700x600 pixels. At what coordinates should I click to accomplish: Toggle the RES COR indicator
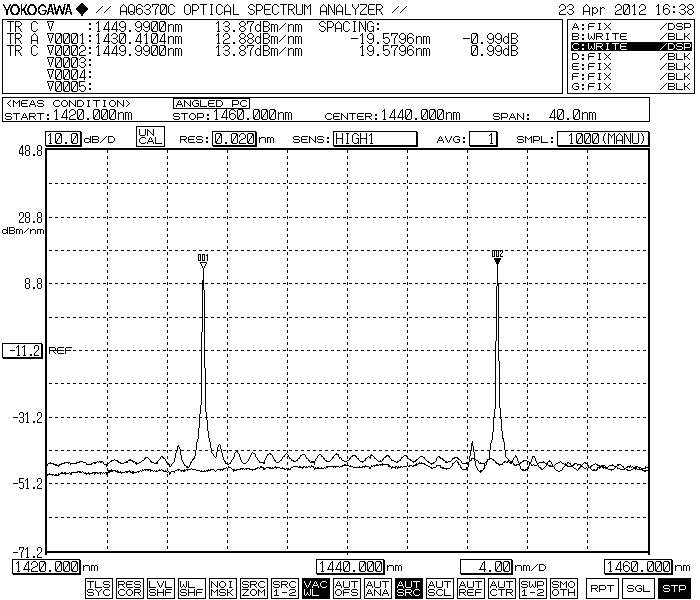129,588
